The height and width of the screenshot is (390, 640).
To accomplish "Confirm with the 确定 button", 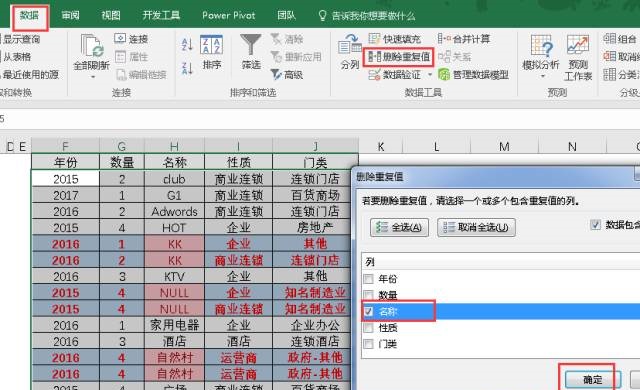I will [x=593, y=380].
